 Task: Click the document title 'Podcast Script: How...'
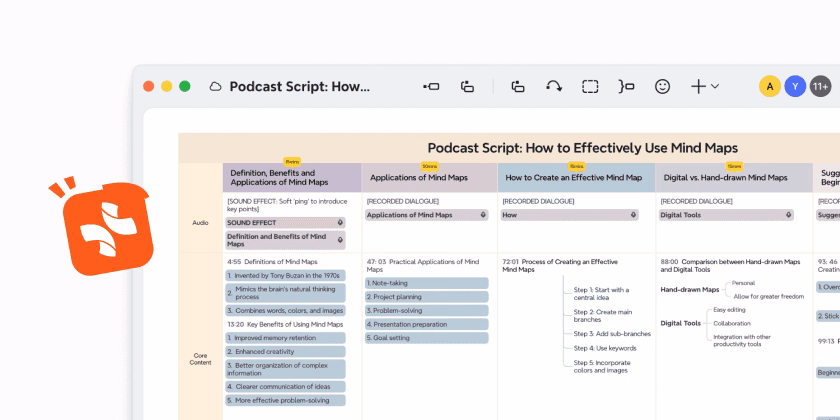coord(299,87)
